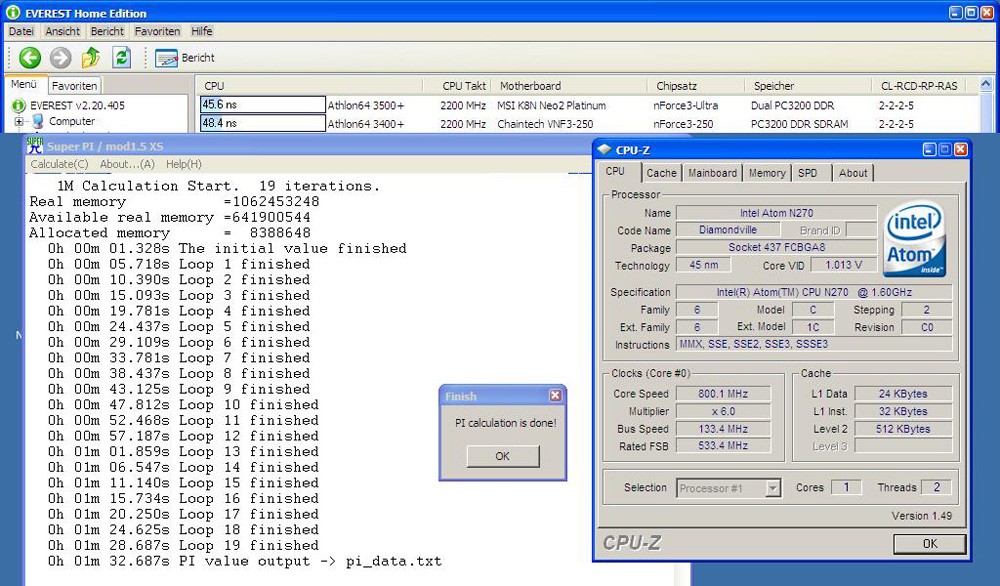The height and width of the screenshot is (586, 1000).
Task: Switch to the Favoriten tab in EVEREST
Action: point(75,86)
